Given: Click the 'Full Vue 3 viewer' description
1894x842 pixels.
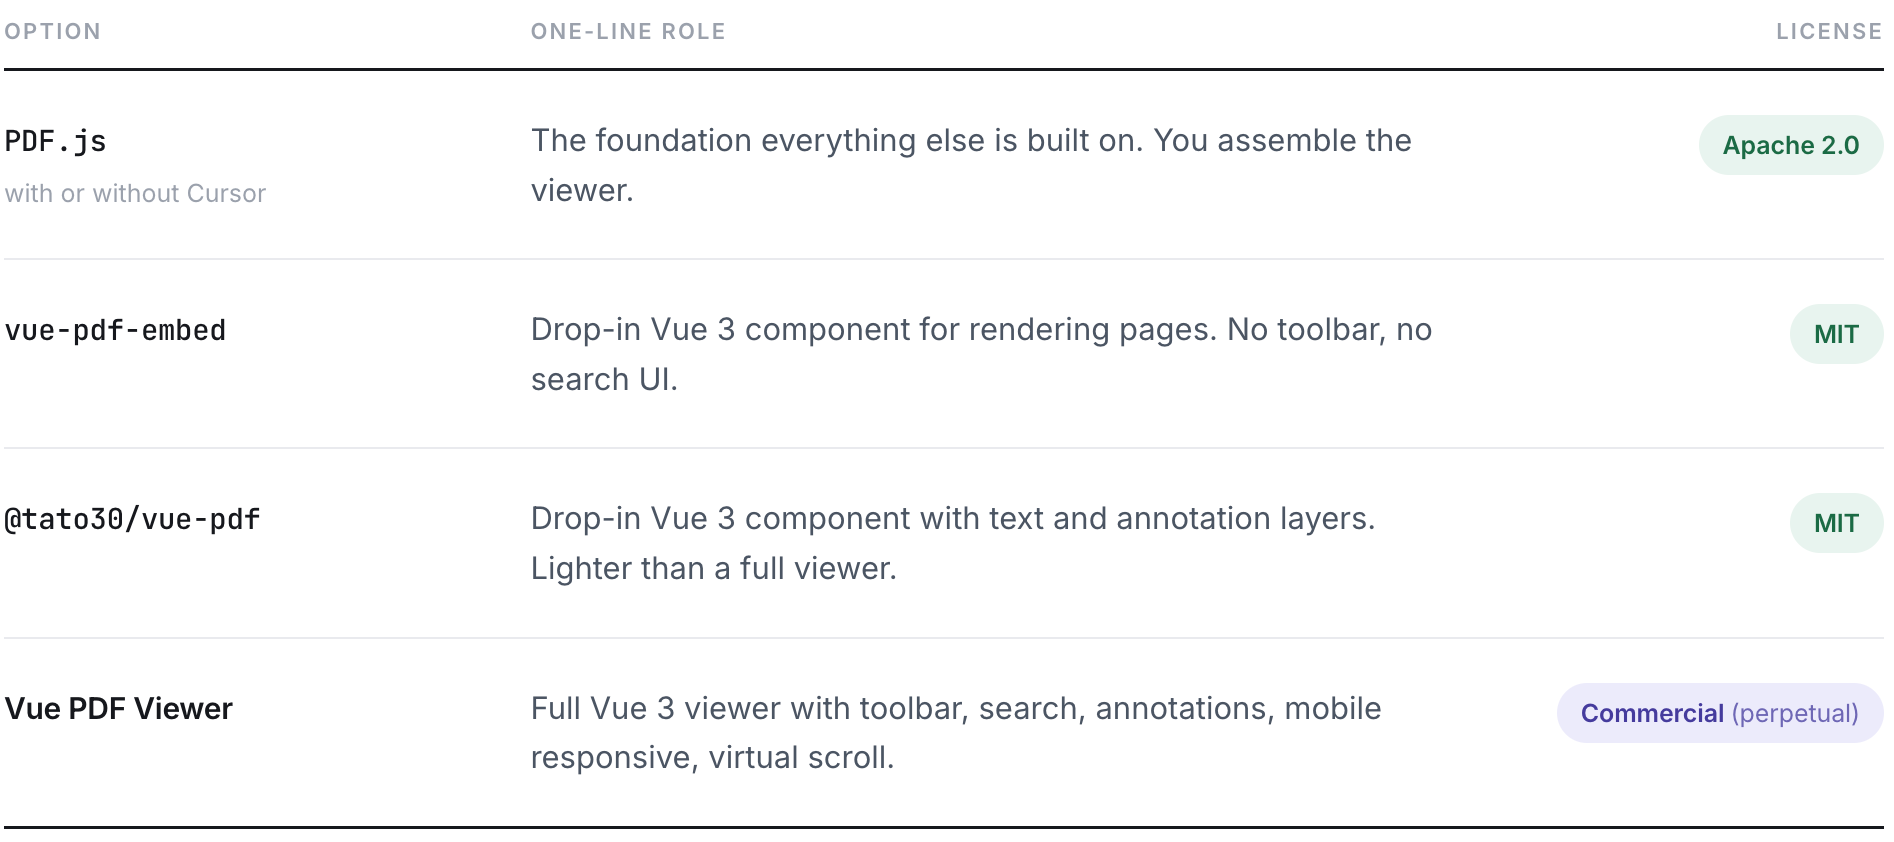Looking at the screenshot, I should tap(956, 733).
